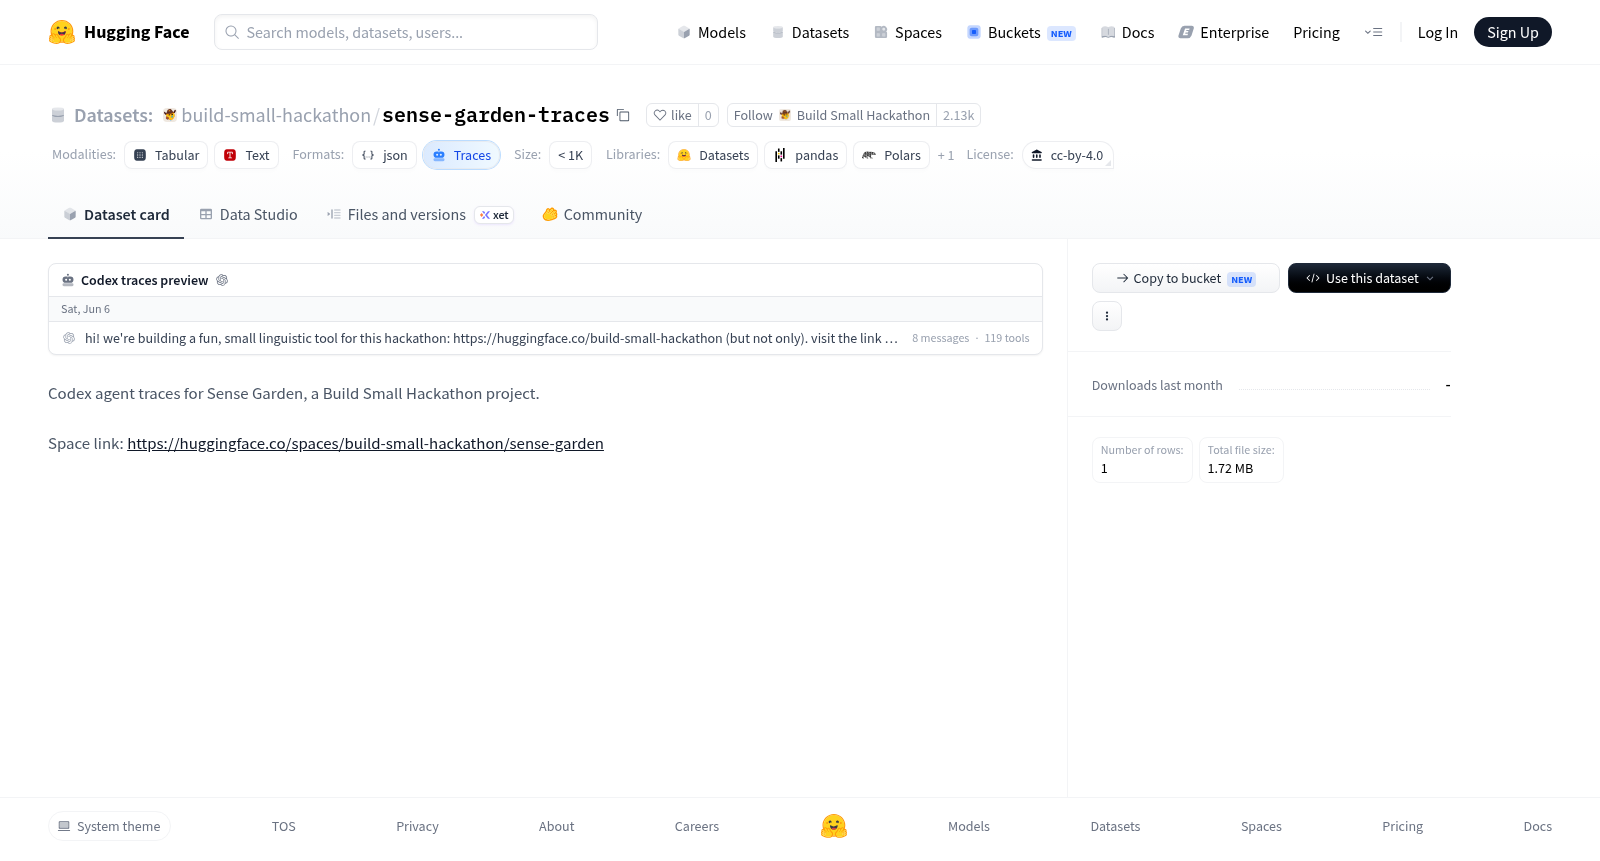Open the System theme selector
1600x861 pixels.
click(x=109, y=826)
